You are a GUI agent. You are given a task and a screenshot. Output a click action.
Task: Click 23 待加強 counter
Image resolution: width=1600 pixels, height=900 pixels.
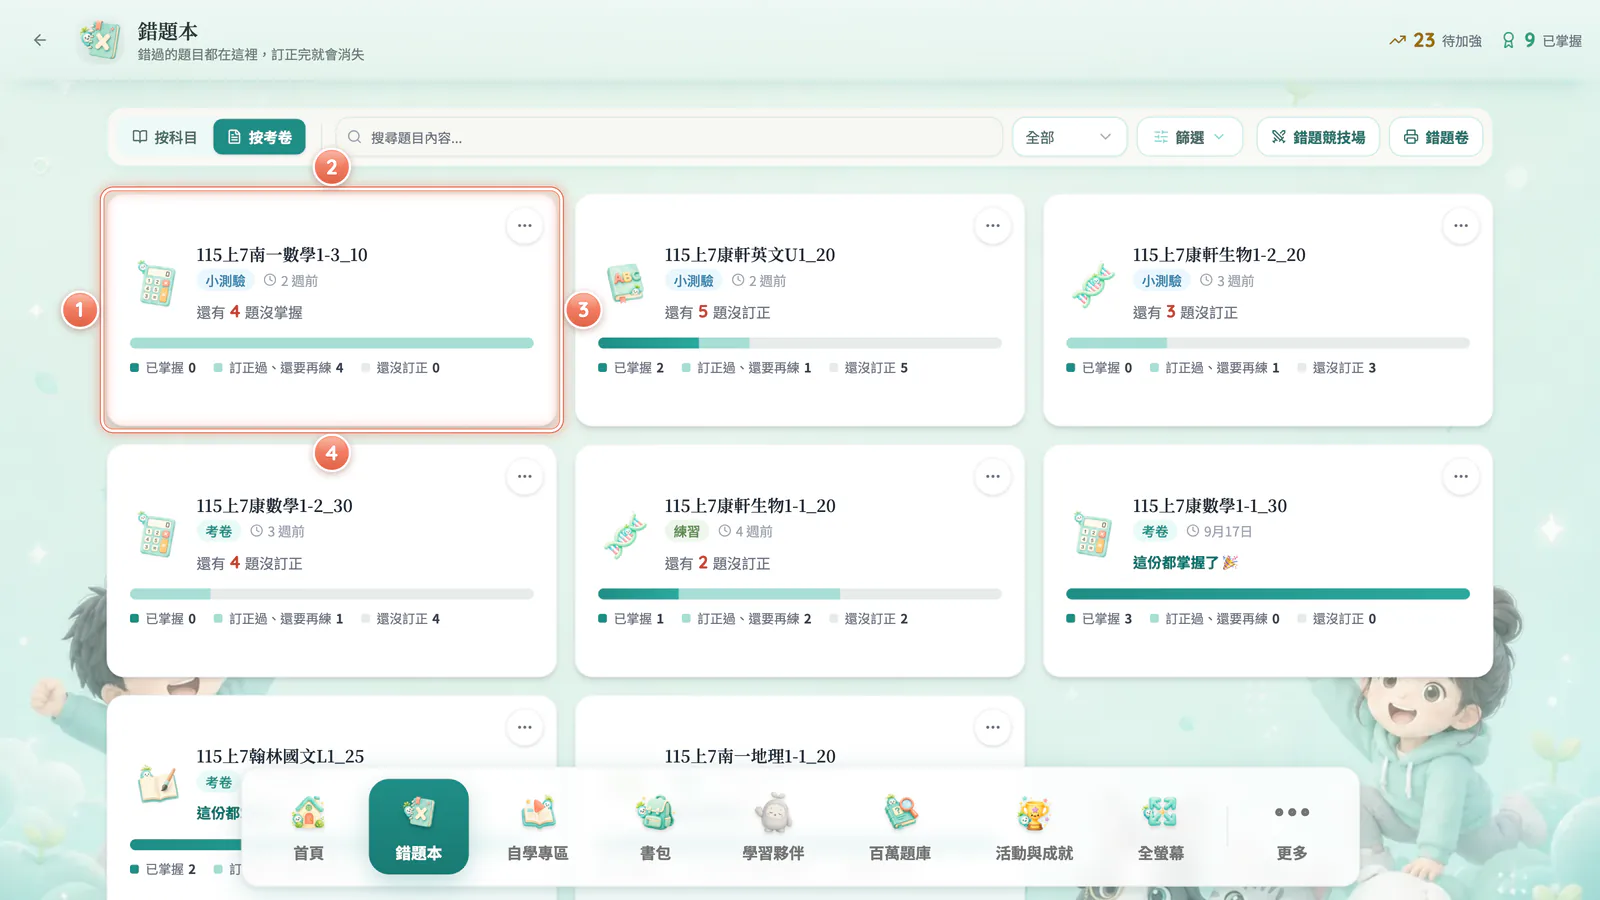pyautogui.click(x=1435, y=40)
